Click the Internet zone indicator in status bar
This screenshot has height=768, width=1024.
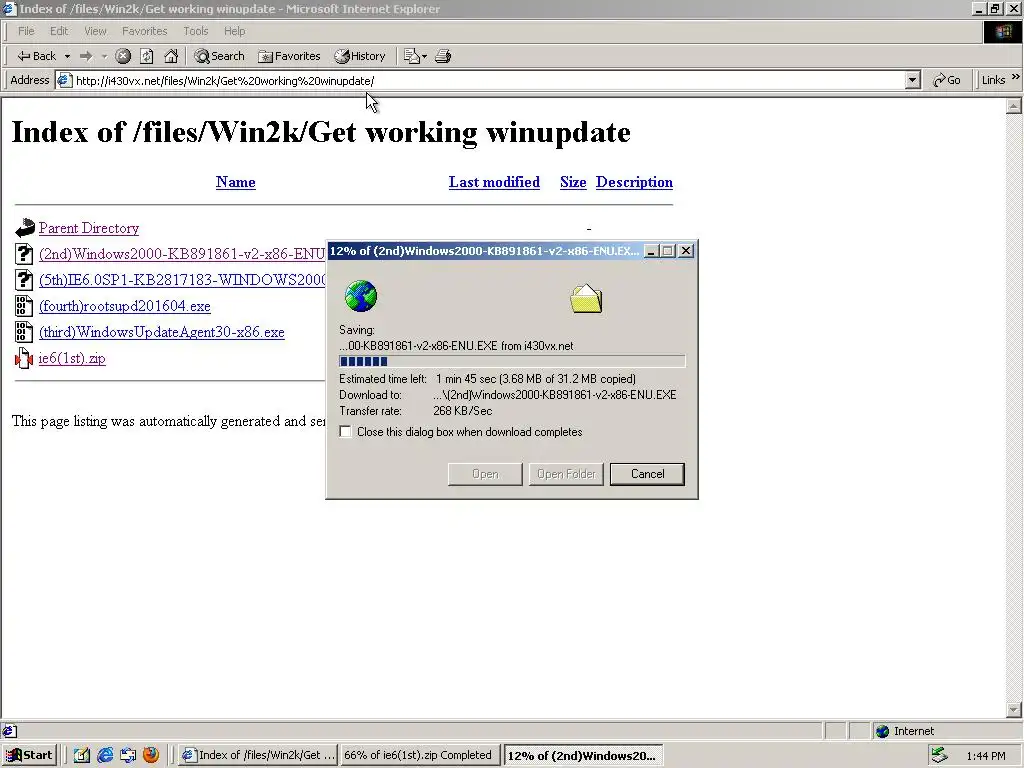tap(905, 731)
